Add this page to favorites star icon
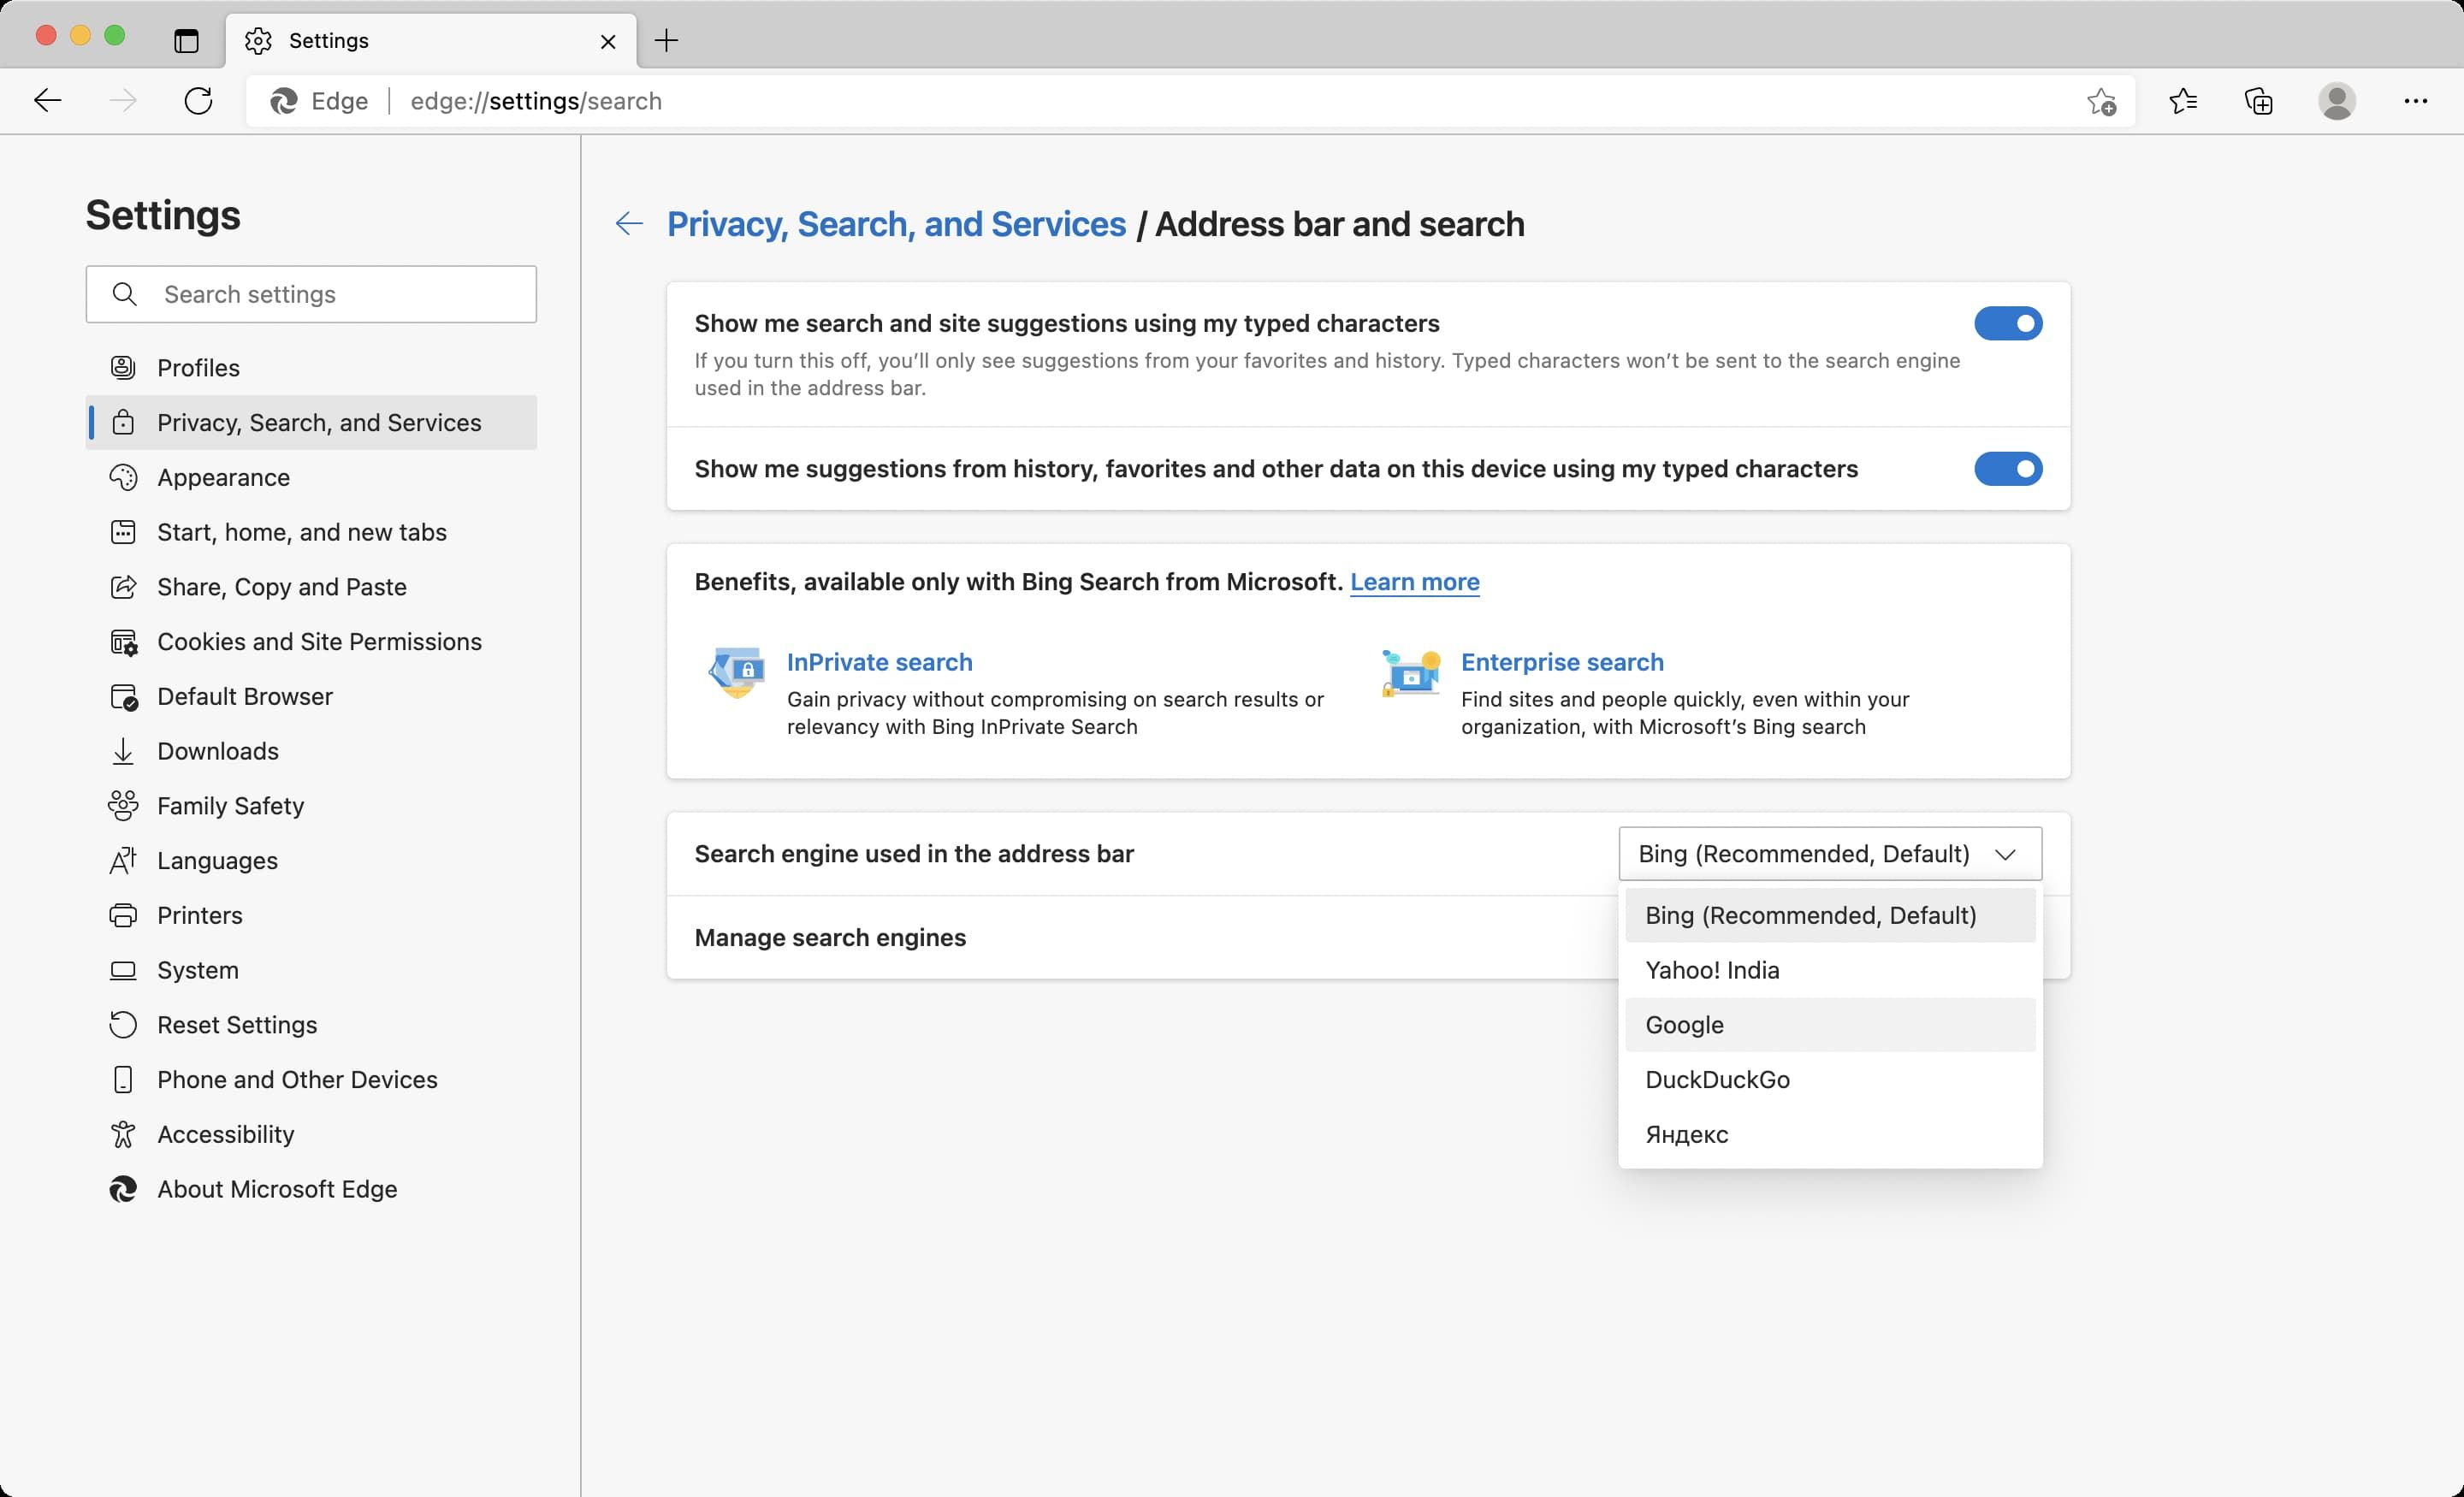Viewport: 2464px width, 1497px height. [2101, 101]
